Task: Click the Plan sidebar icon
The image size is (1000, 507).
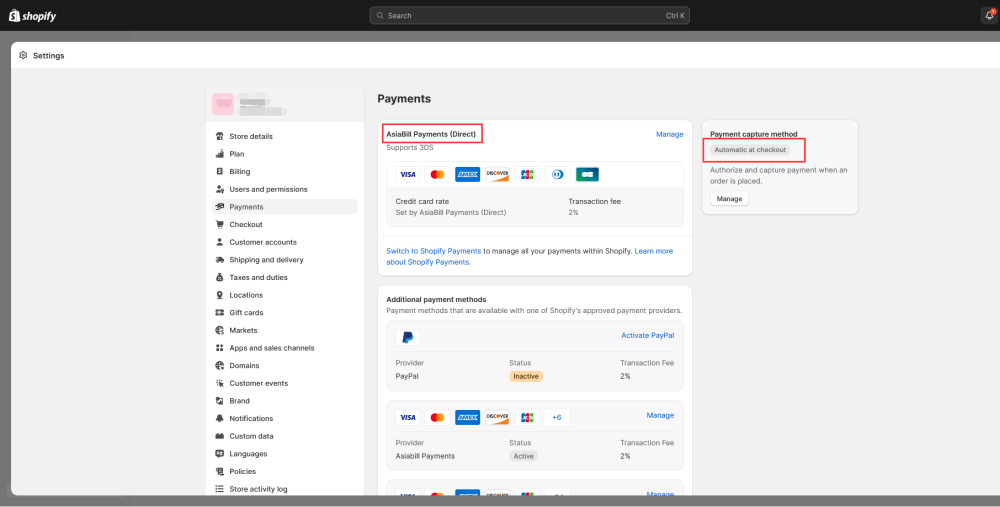Action: pos(220,154)
